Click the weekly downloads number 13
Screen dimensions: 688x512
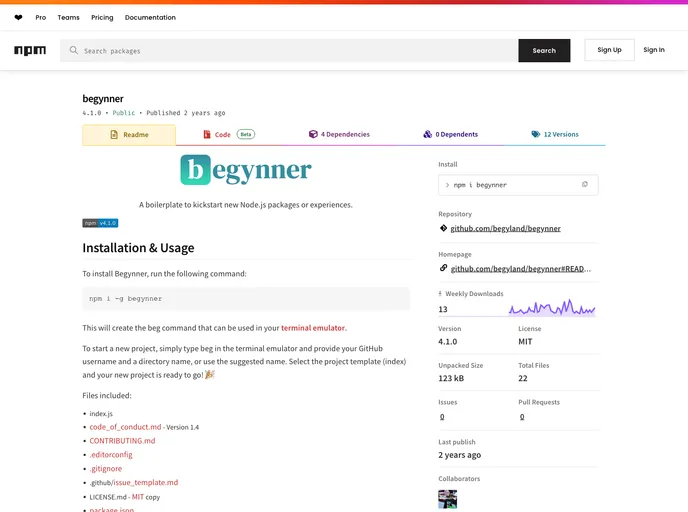point(443,309)
